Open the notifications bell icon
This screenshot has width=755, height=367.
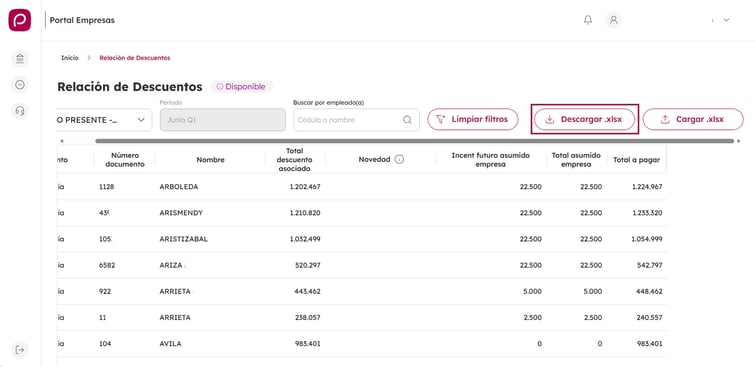click(588, 20)
